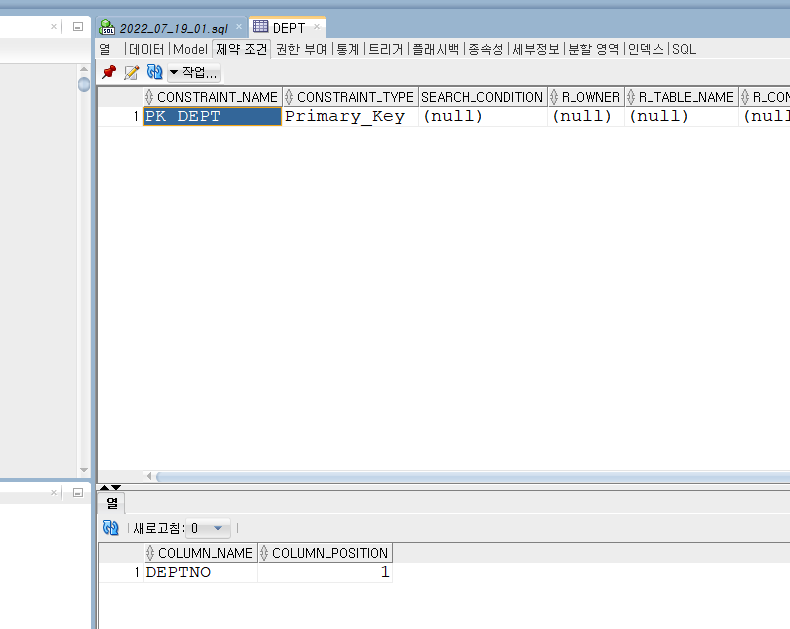Click refresh icon in the lower 열 panel
Viewport: 790px width, 629px height.
110,528
